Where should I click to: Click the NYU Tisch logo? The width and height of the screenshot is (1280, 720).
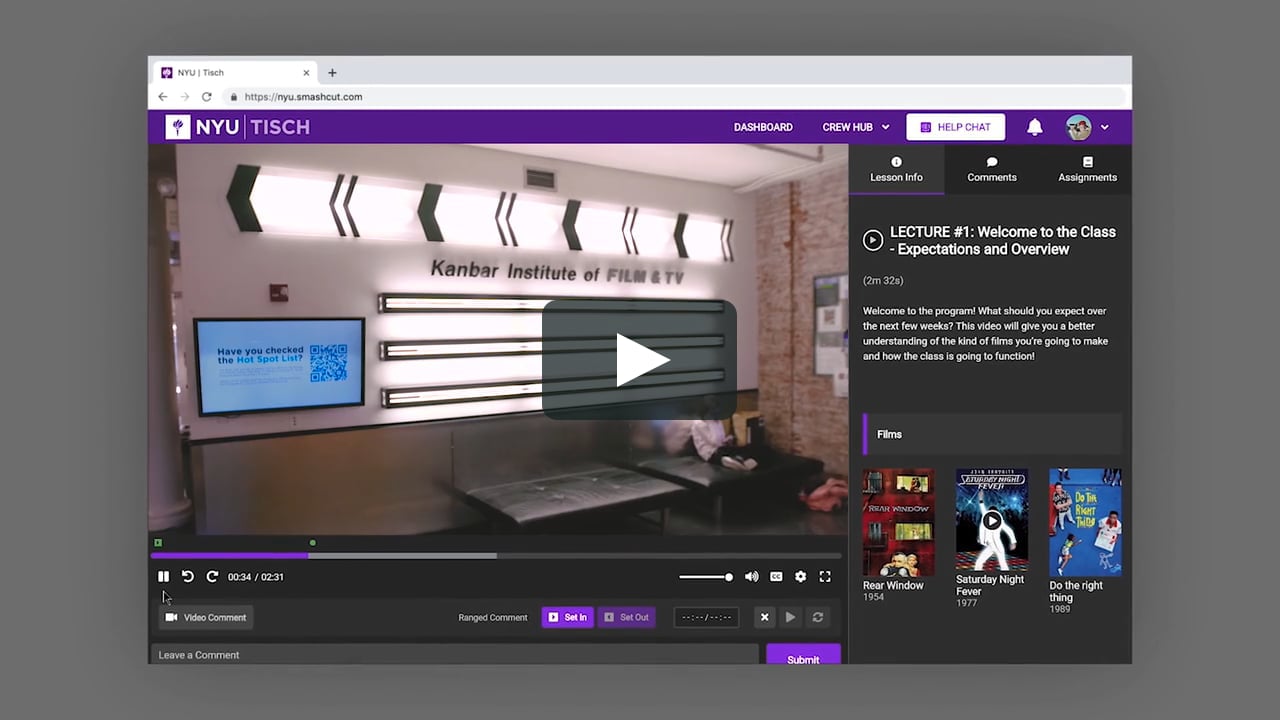[238, 127]
